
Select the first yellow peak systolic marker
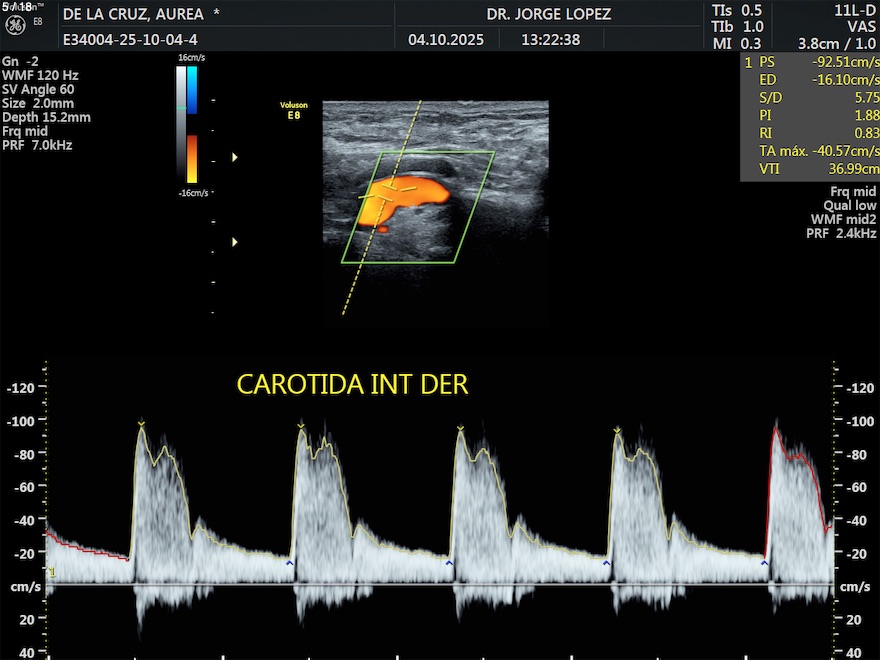point(142,425)
